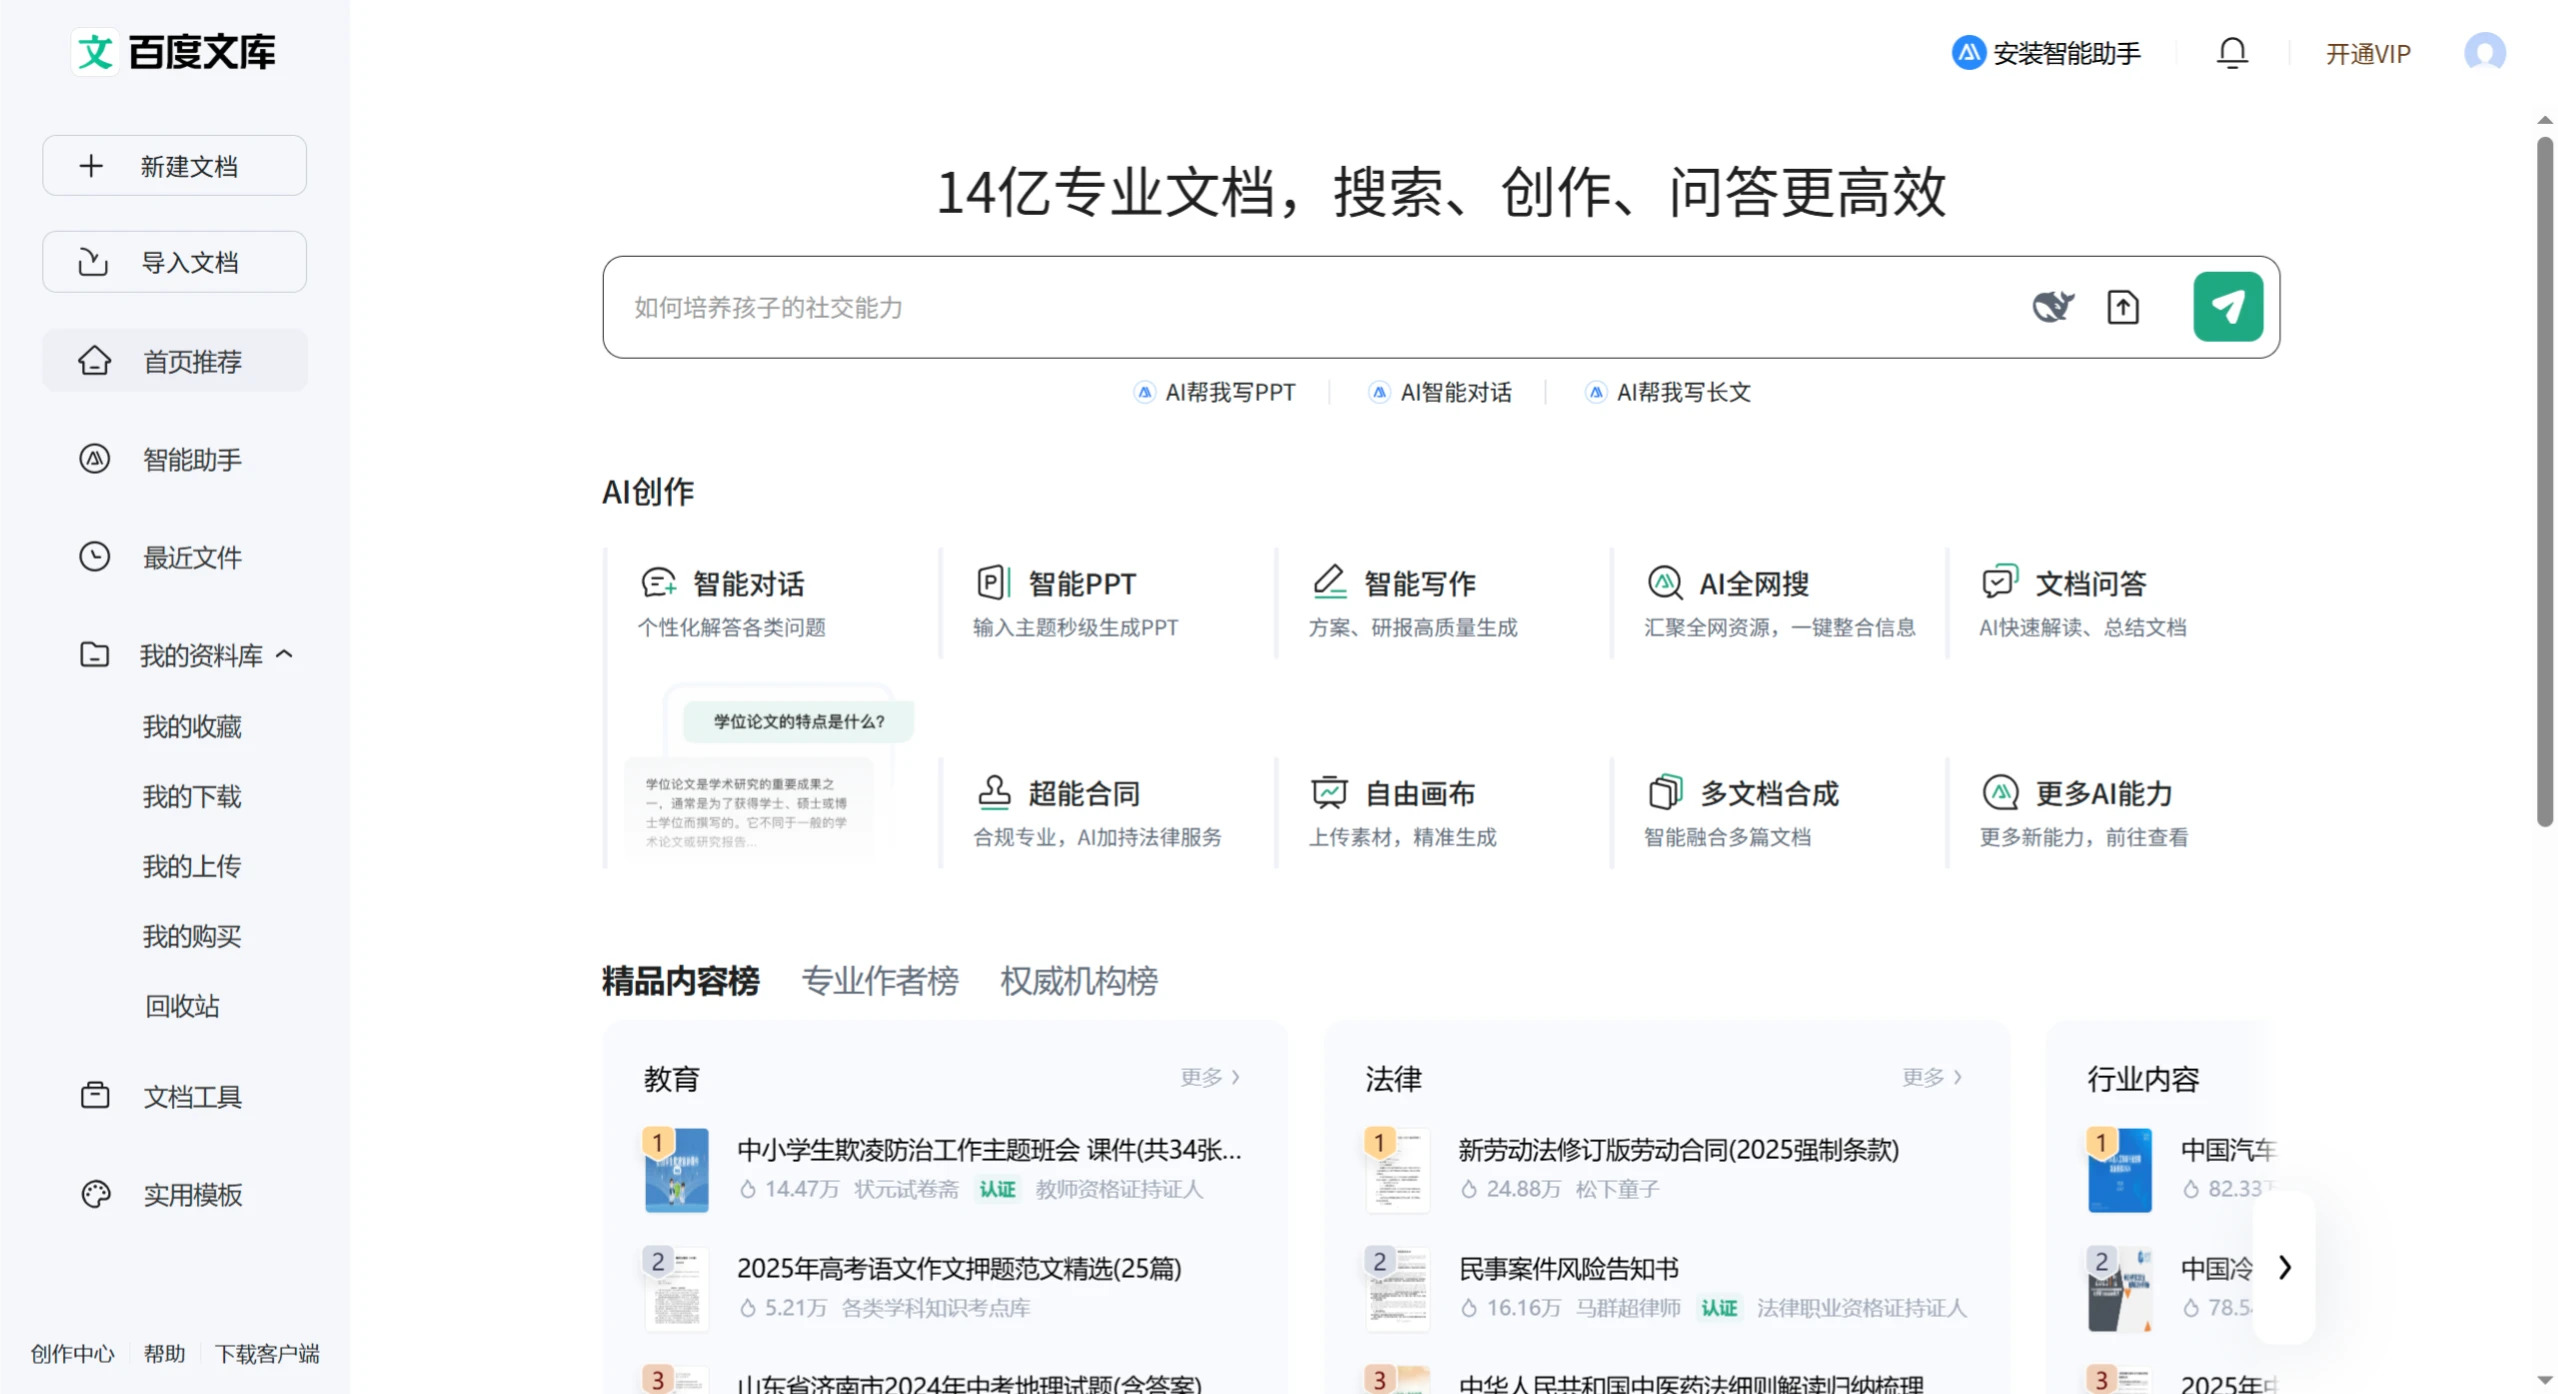This screenshot has width=2558, height=1394.
Task: Click the blue 安装智能助手 icon
Action: coord(1967,53)
